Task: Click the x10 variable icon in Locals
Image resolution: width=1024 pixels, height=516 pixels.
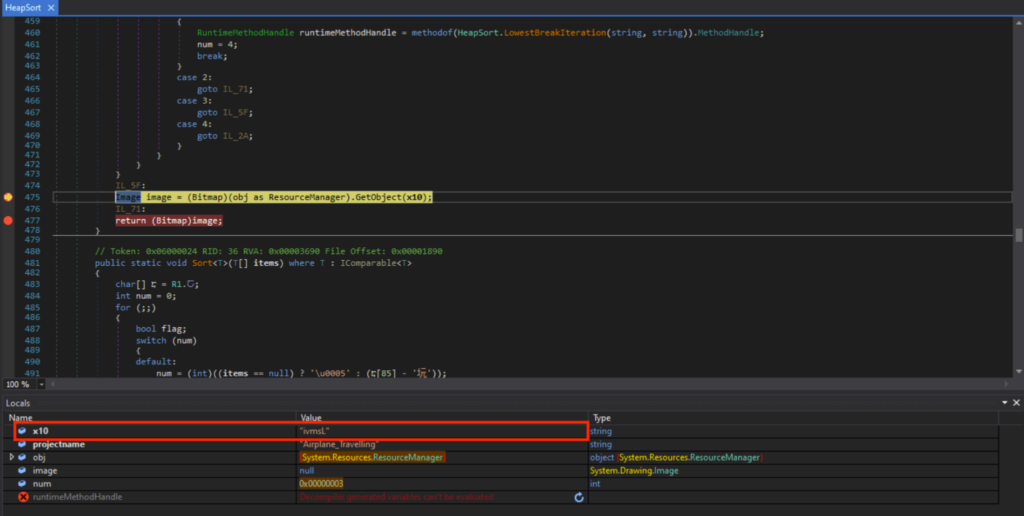Action: 22,431
